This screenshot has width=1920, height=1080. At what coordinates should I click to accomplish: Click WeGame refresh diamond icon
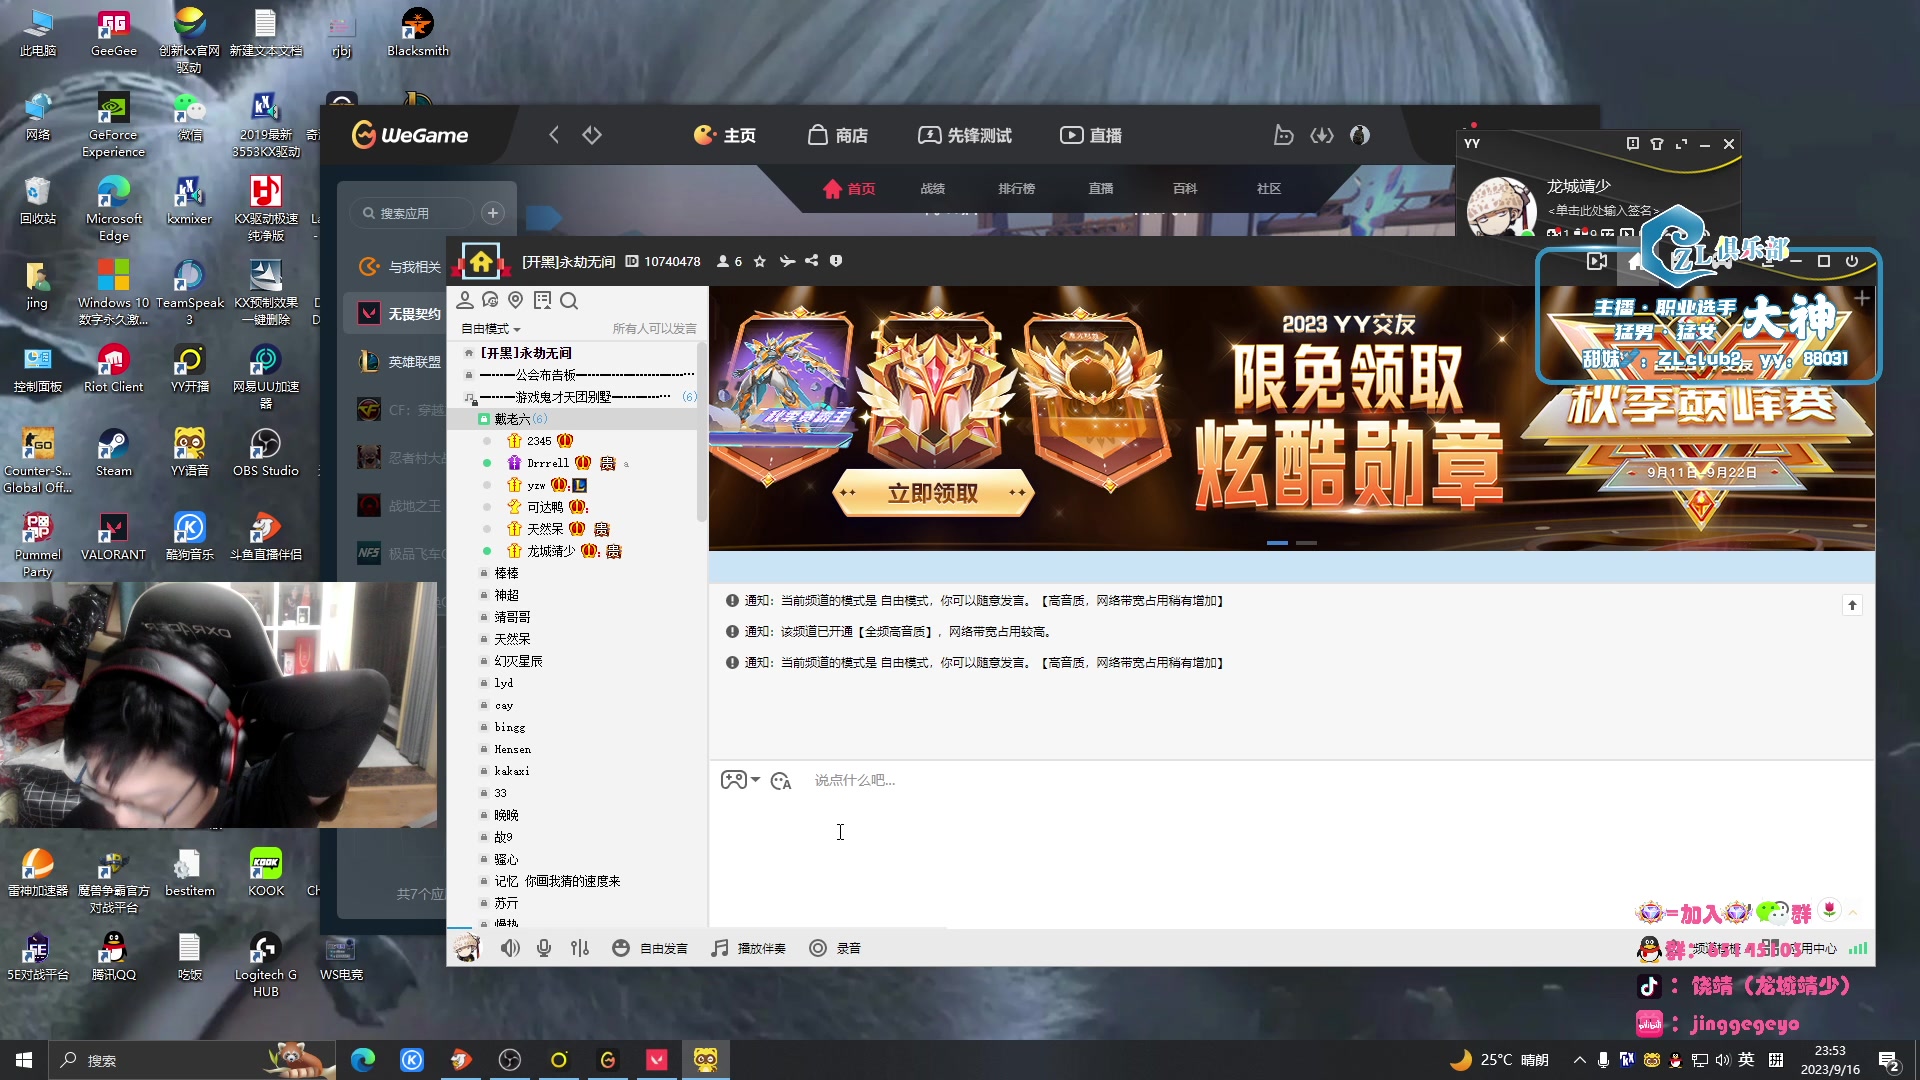click(x=592, y=135)
